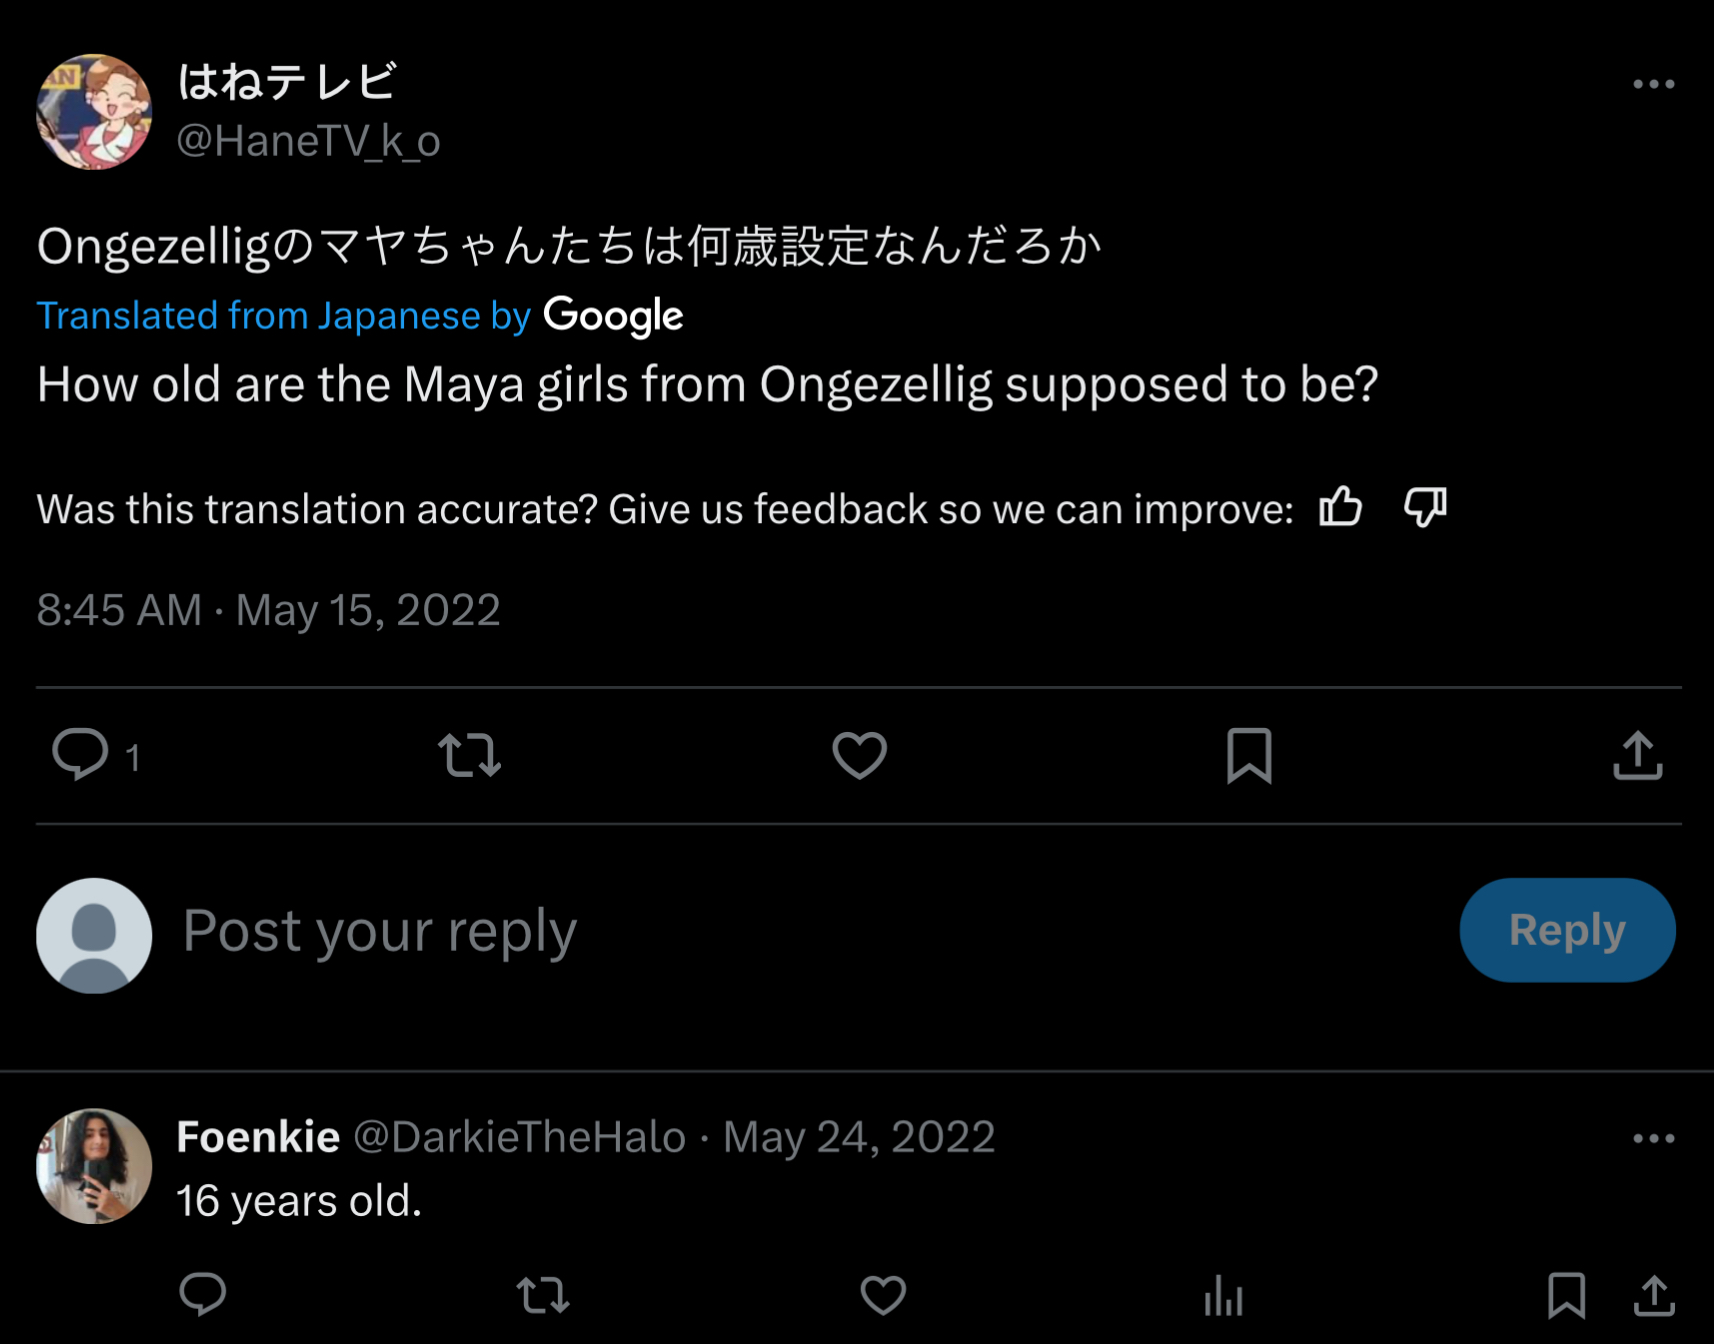
Task: Share the main post
Action: pyautogui.click(x=1637, y=755)
